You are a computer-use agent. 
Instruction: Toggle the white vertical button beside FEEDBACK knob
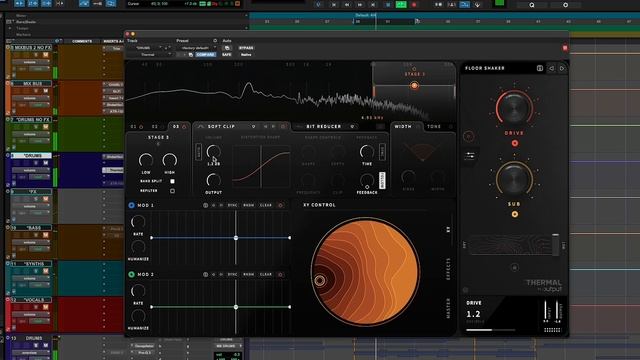pyautogui.click(x=382, y=180)
